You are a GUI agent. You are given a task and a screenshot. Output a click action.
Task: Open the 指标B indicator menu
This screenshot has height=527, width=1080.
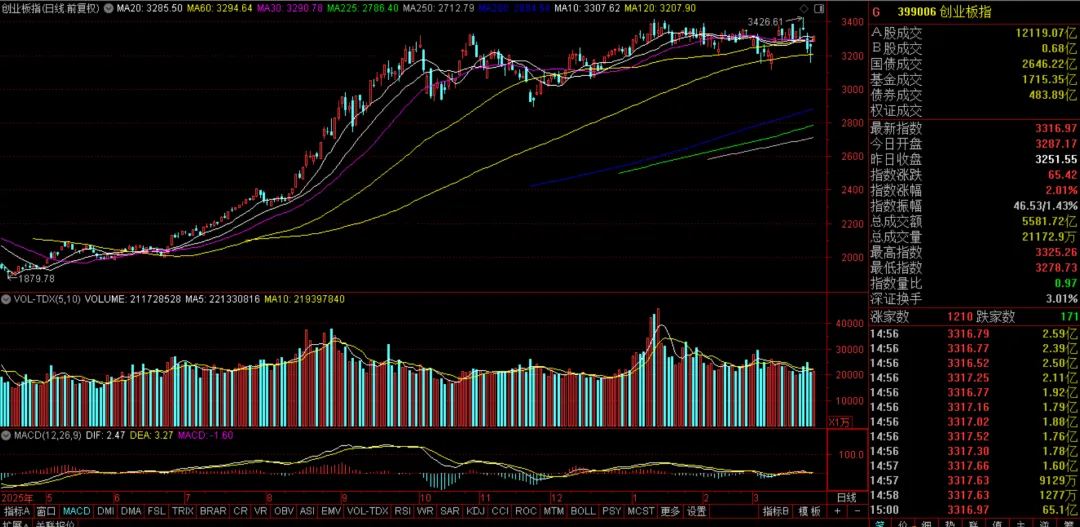point(776,511)
